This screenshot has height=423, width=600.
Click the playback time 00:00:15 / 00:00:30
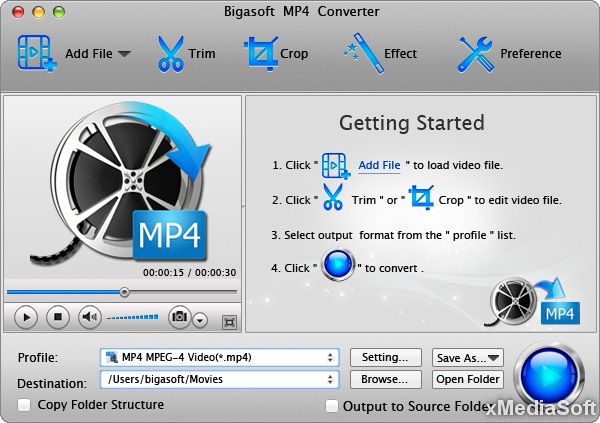point(189,273)
